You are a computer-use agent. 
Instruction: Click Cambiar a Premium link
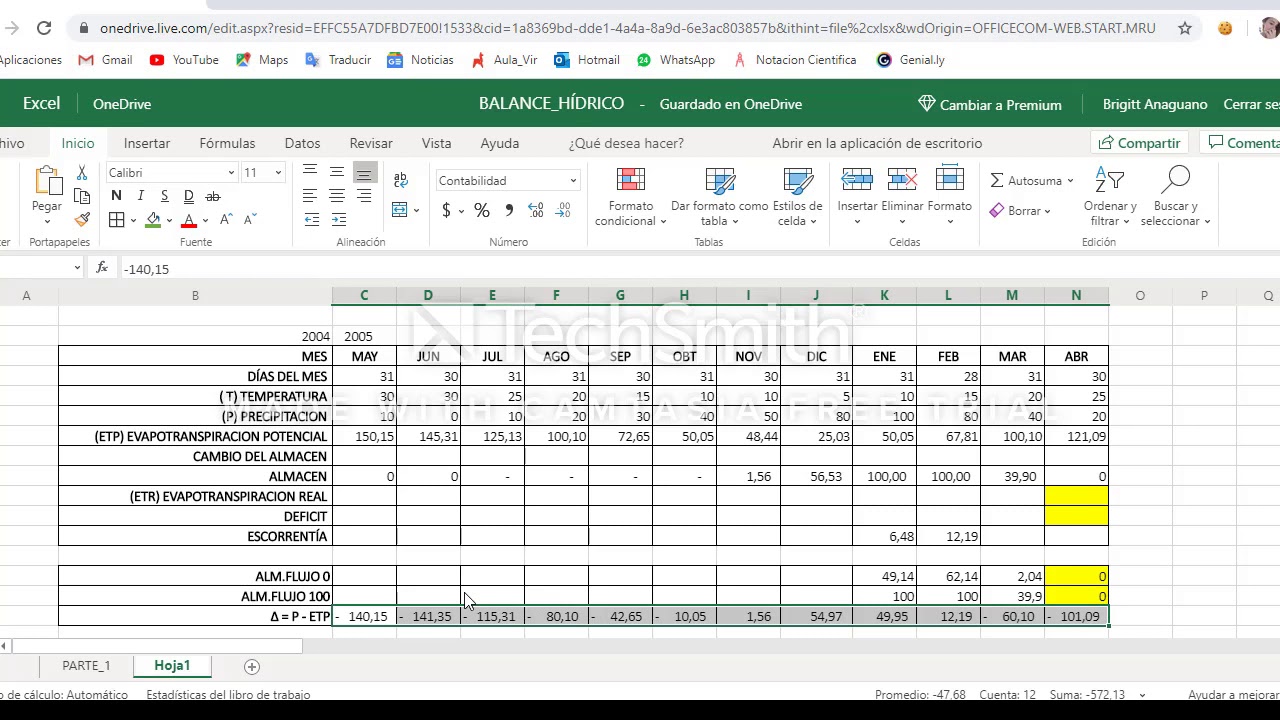click(990, 104)
